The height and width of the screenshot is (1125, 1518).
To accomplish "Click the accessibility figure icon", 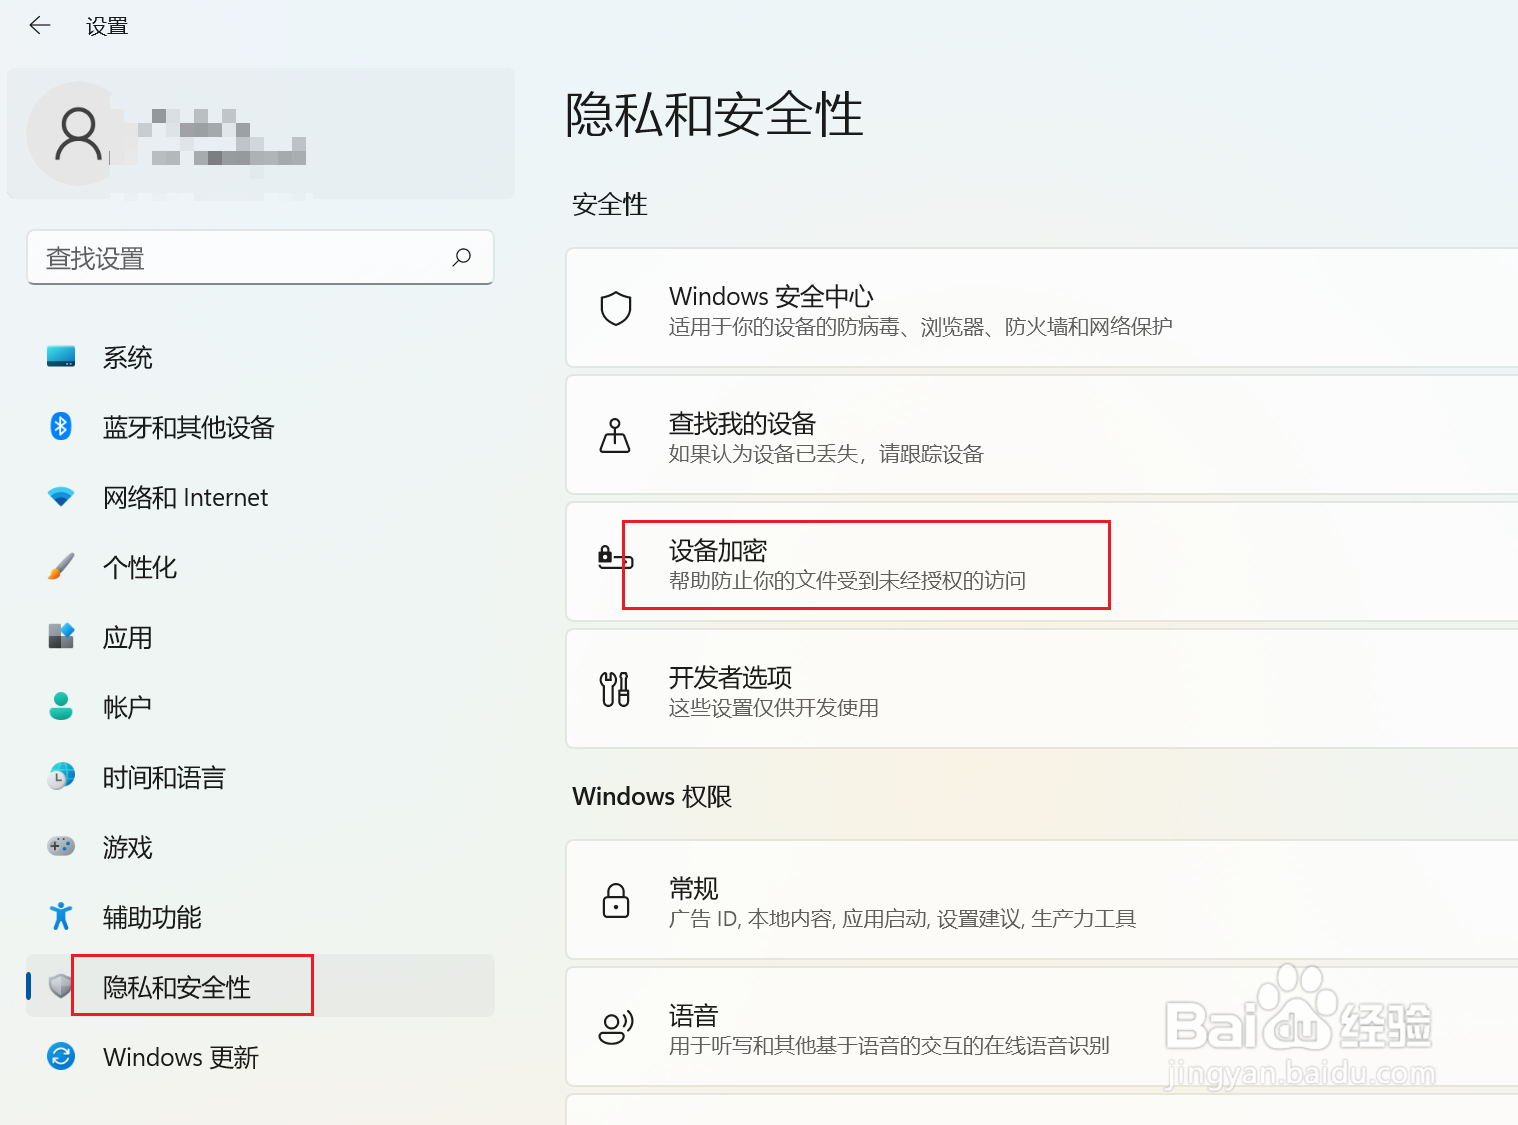I will click(61, 917).
